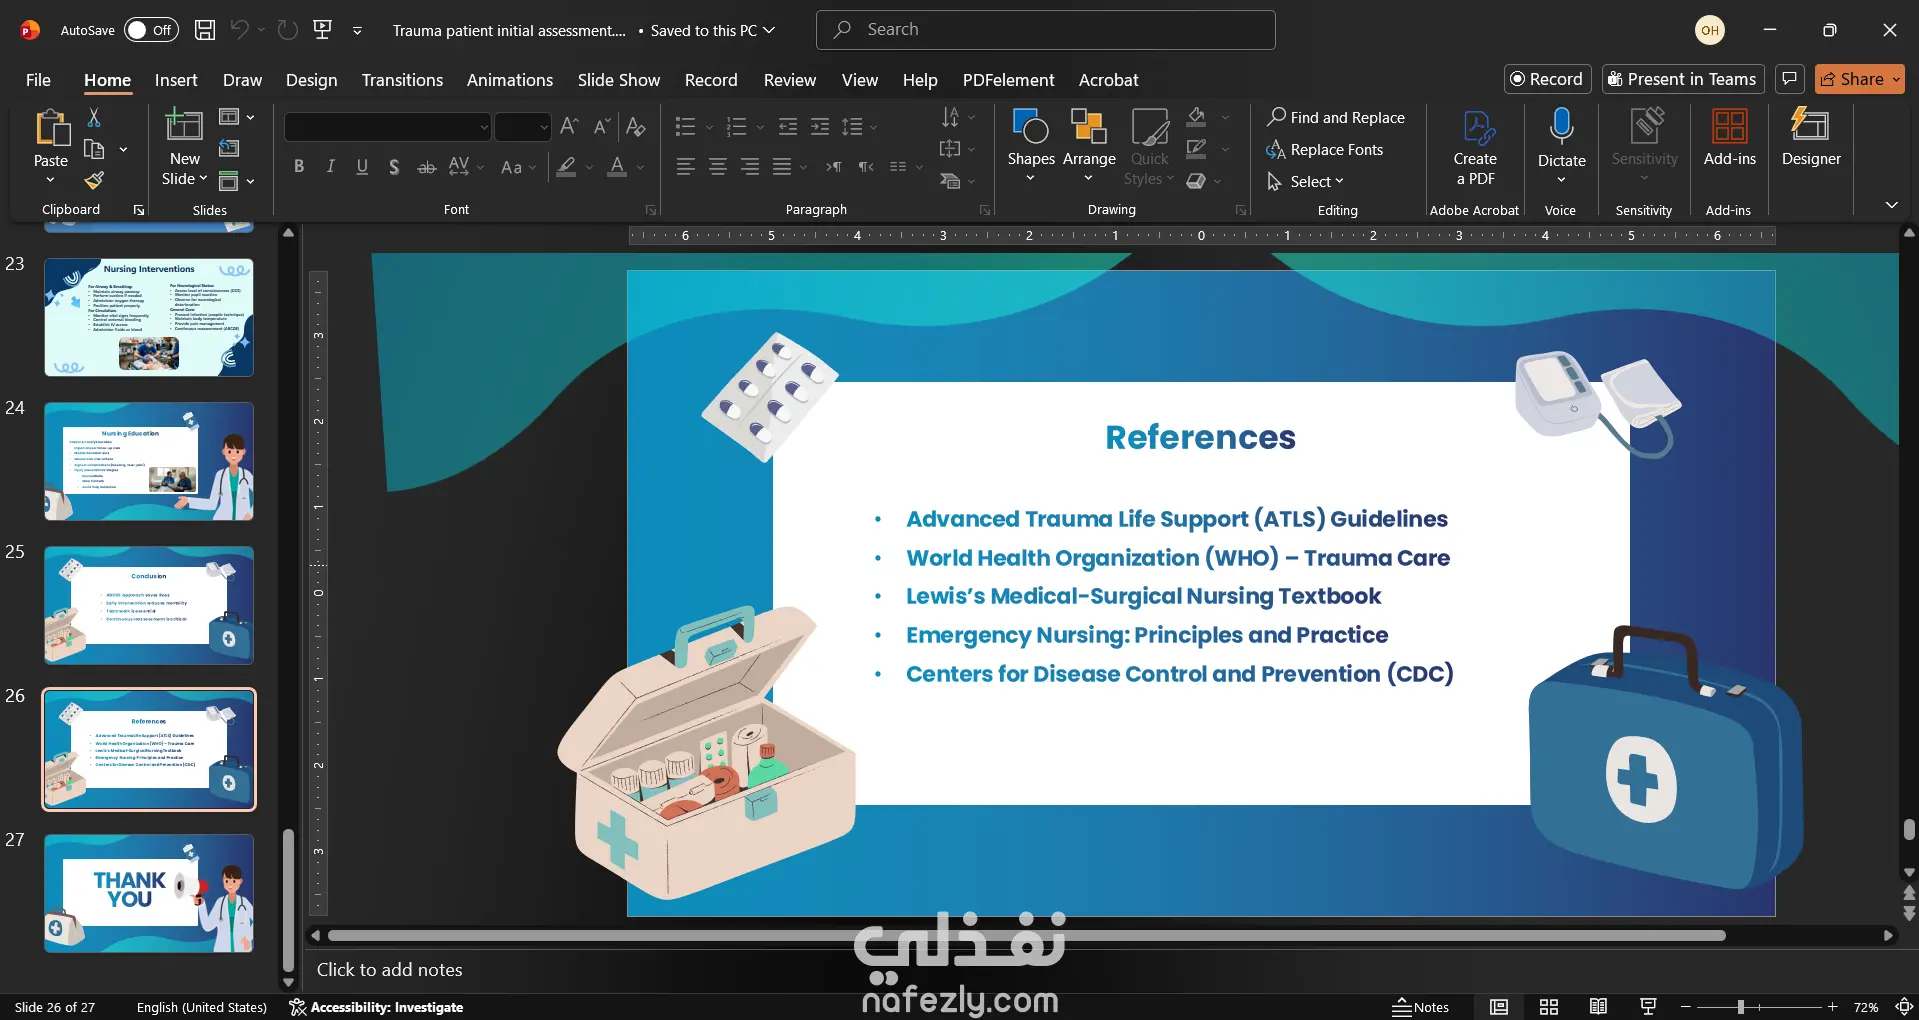Click the Clear All Formatting icon

[x=635, y=127]
